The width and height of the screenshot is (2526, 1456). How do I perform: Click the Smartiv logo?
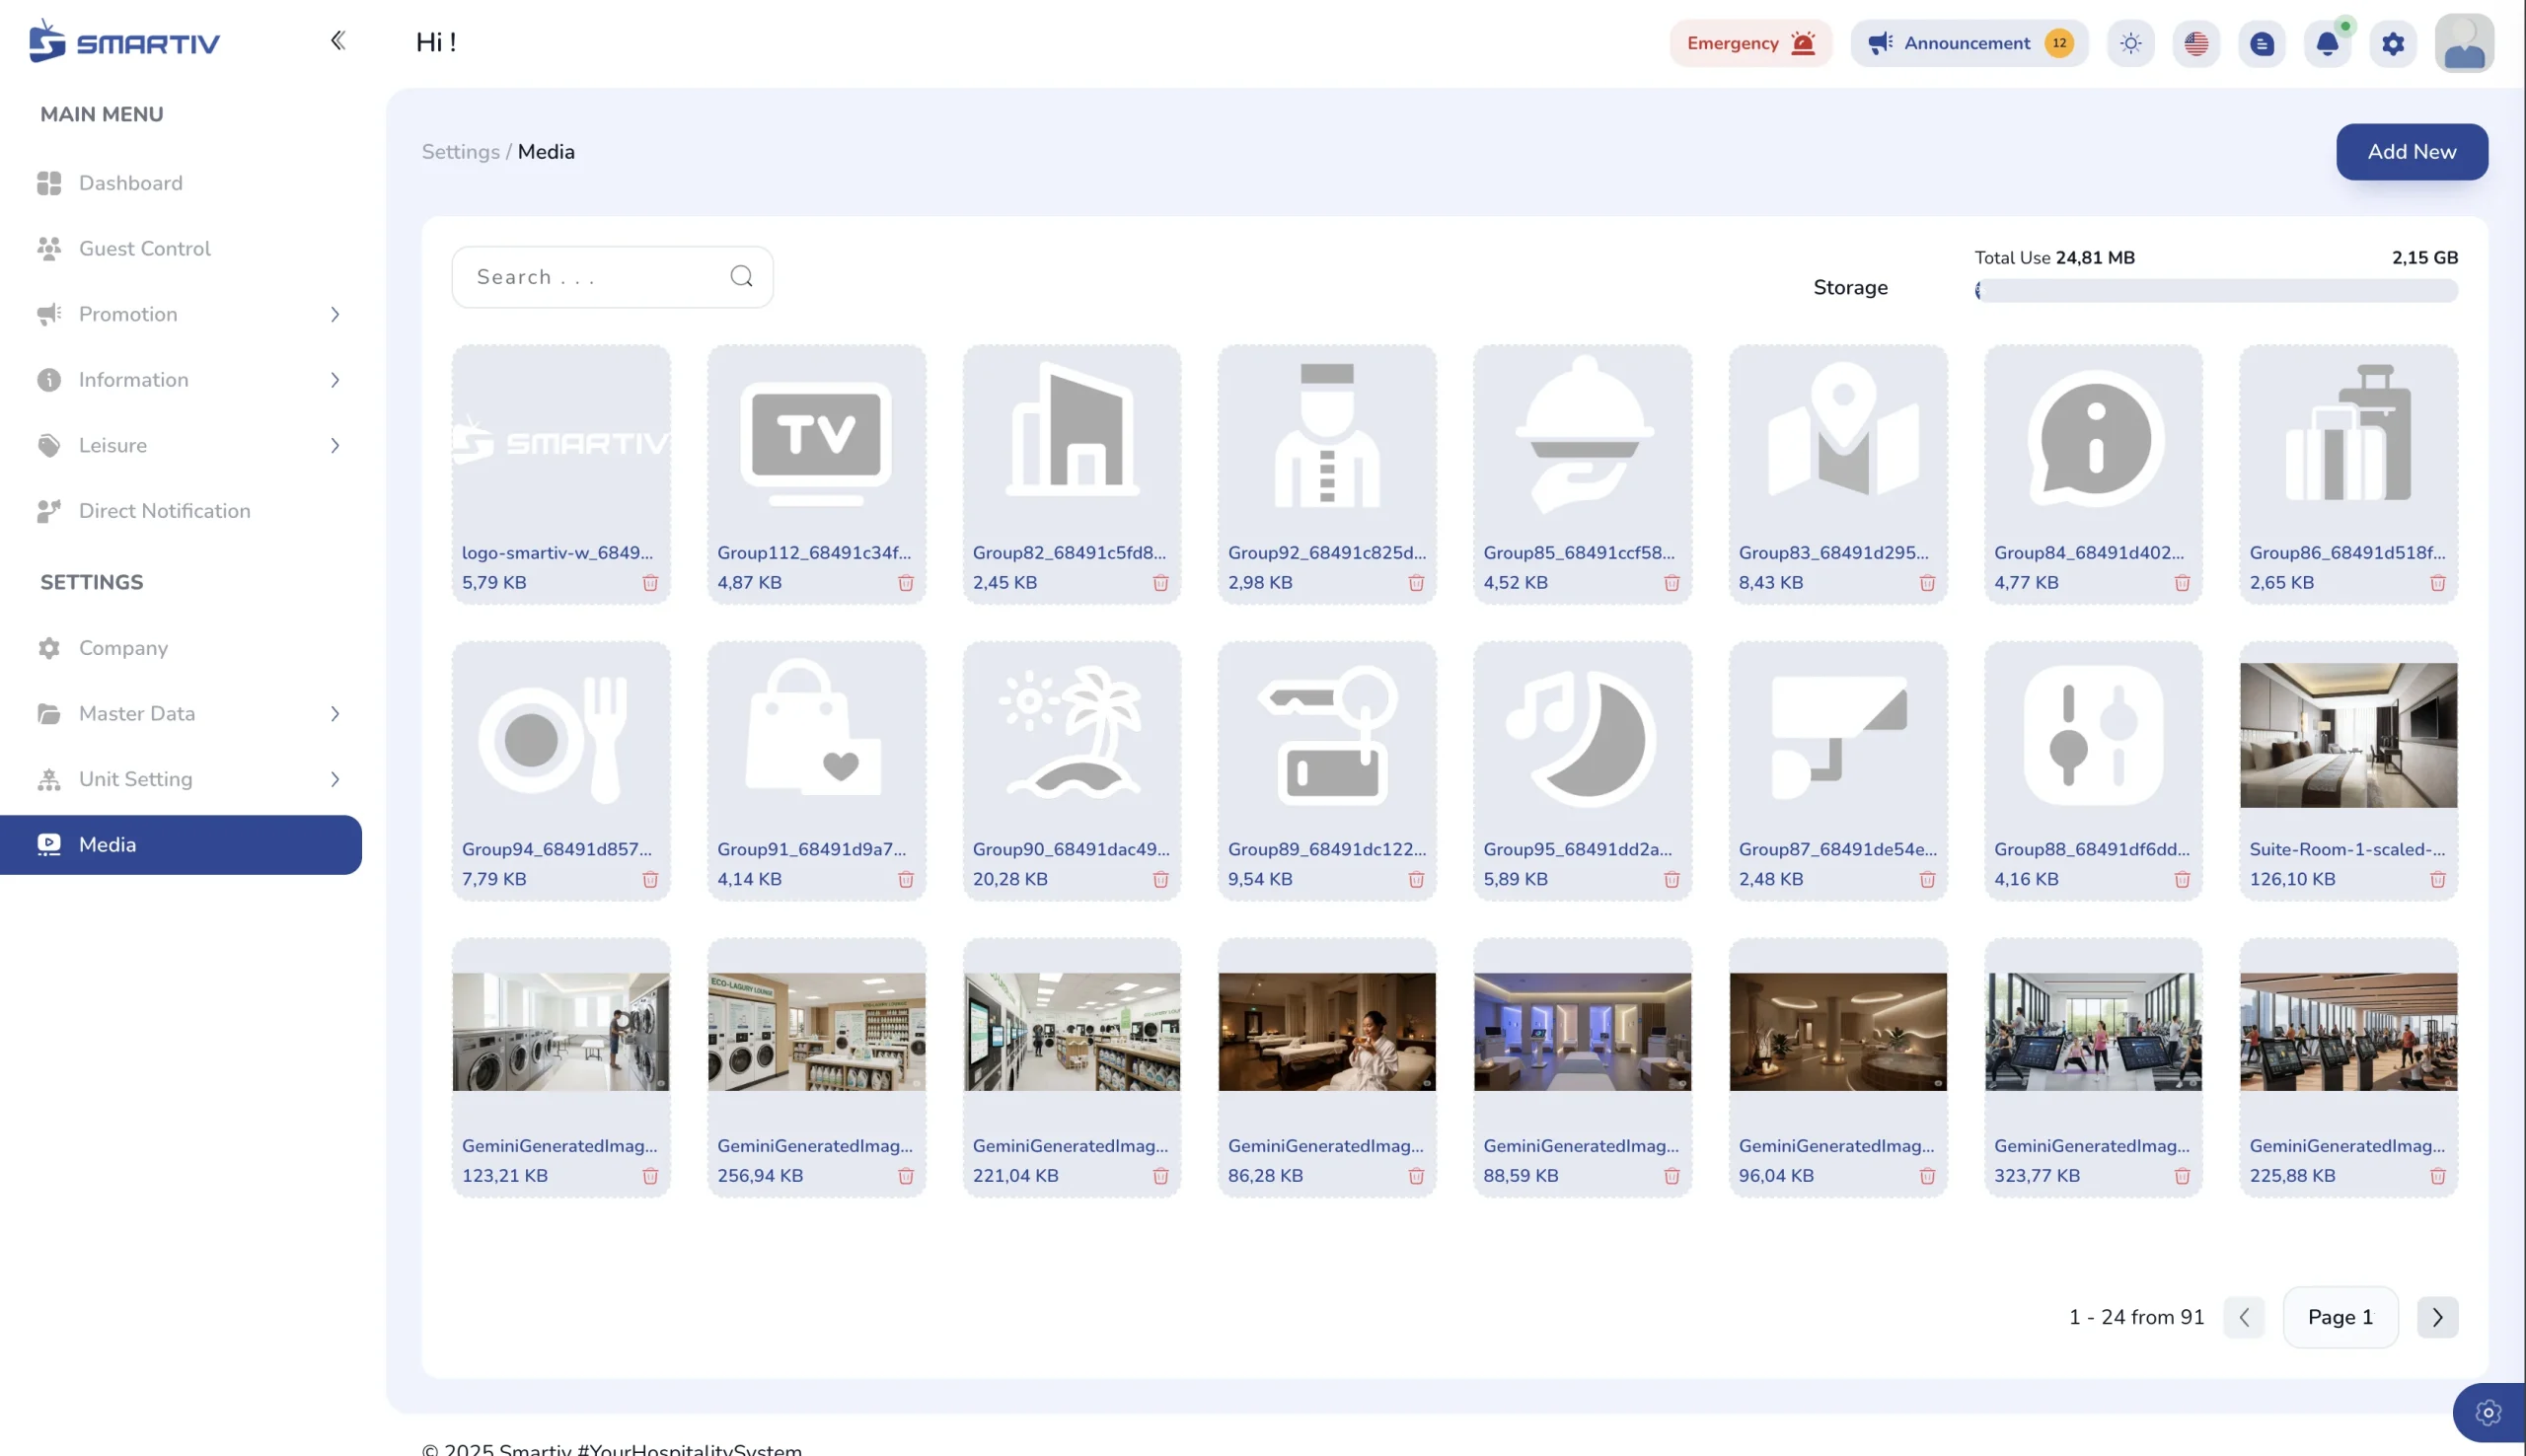(124, 41)
